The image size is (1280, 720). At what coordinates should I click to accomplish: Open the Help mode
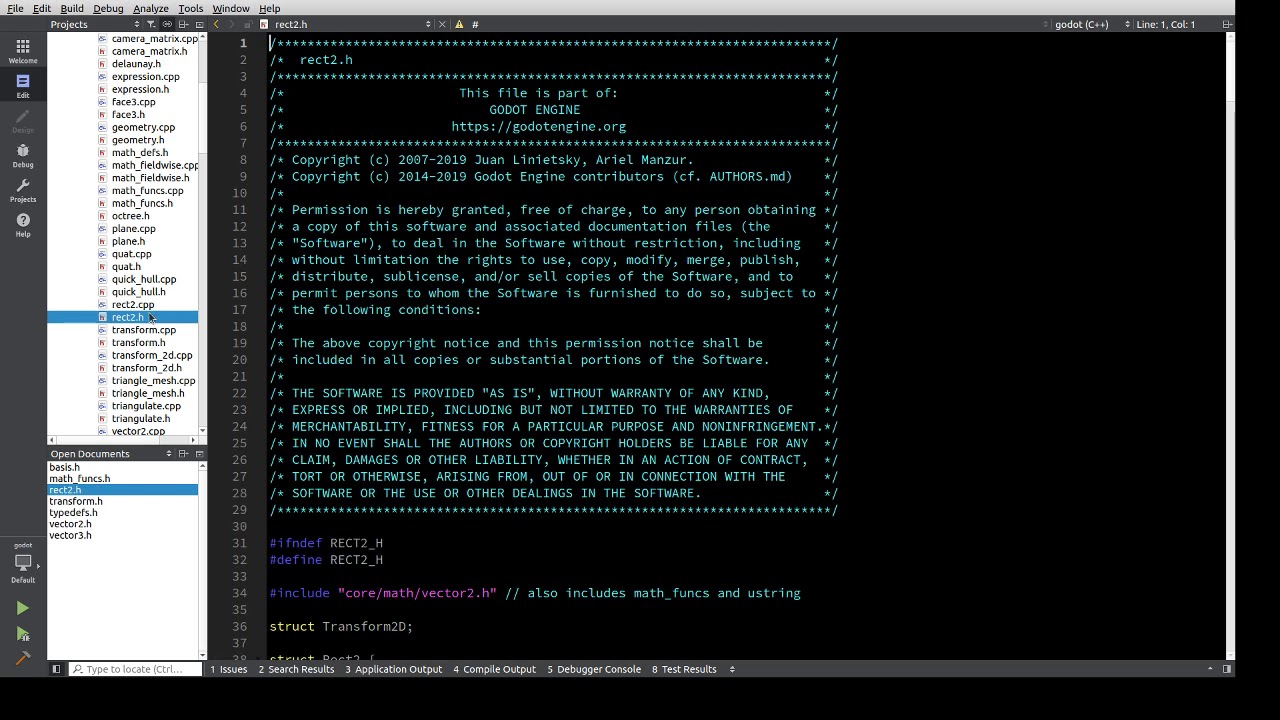(x=23, y=225)
